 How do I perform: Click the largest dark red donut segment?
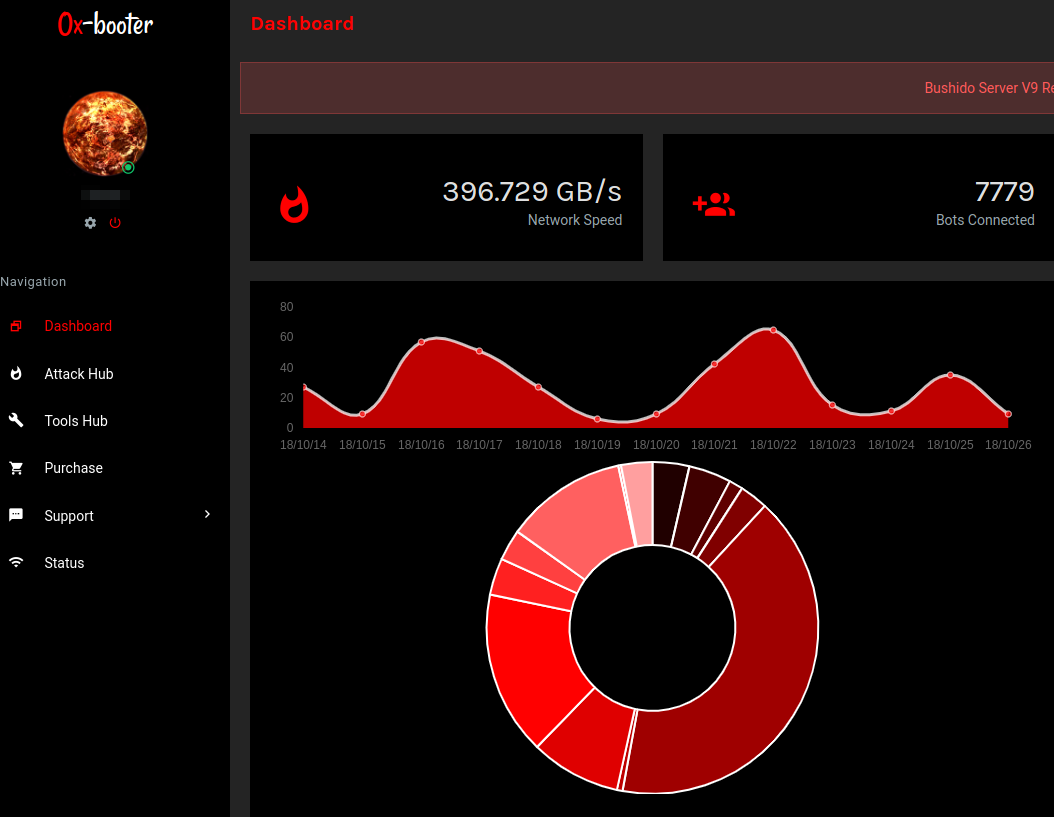[x=773, y=646]
